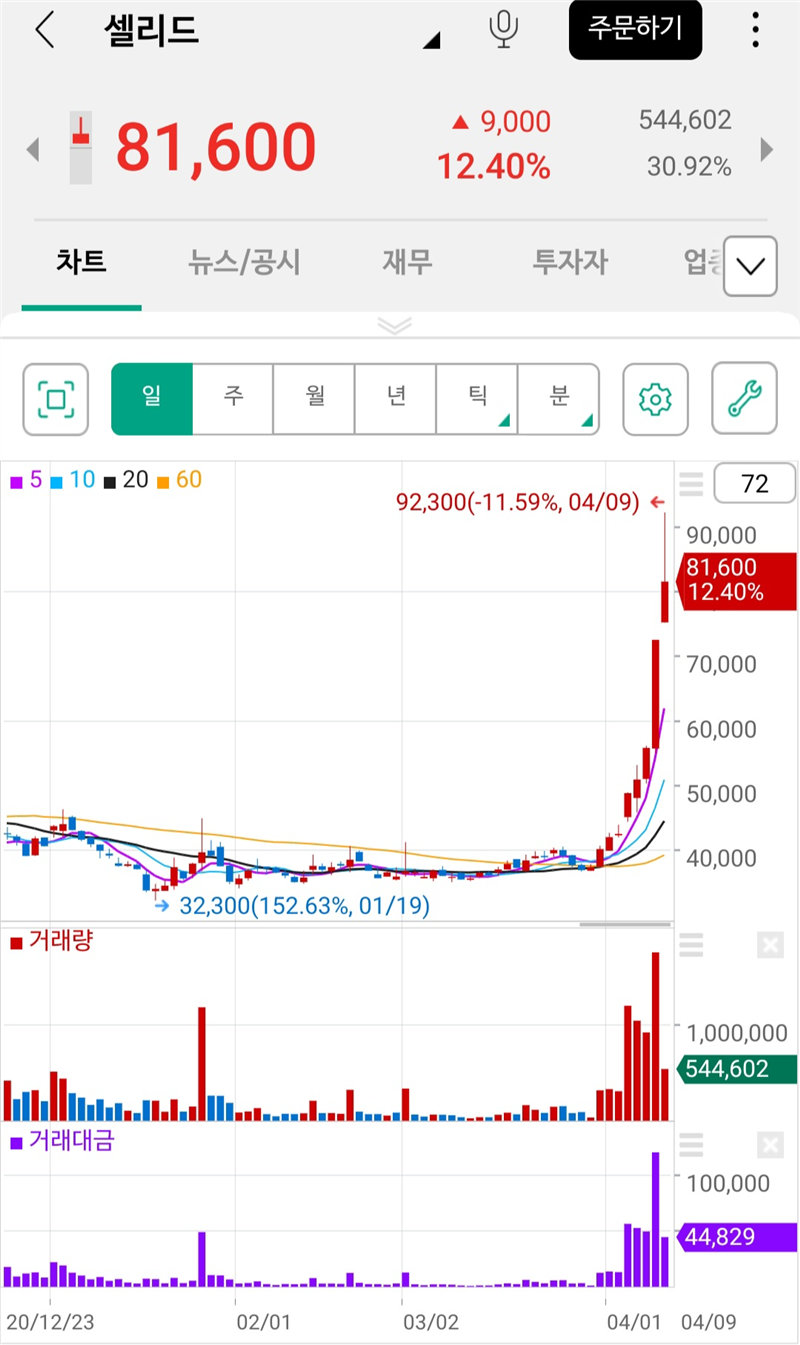Go to next stock with right arrow

tap(767, 150)
